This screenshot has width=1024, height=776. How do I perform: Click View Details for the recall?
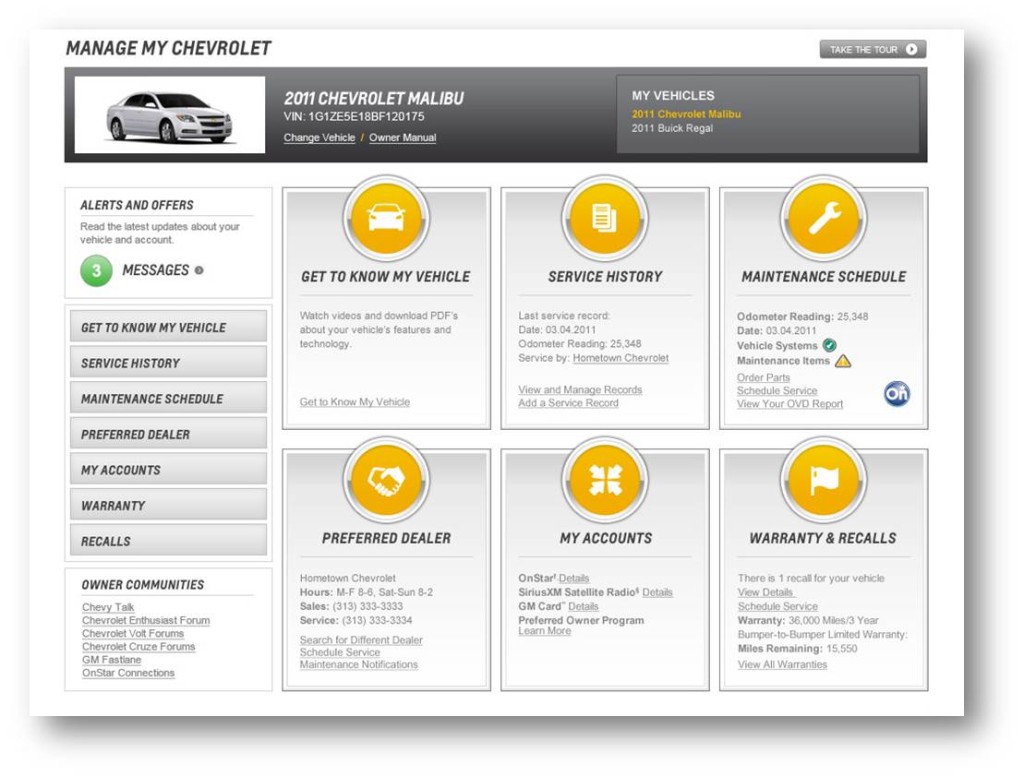765,592
